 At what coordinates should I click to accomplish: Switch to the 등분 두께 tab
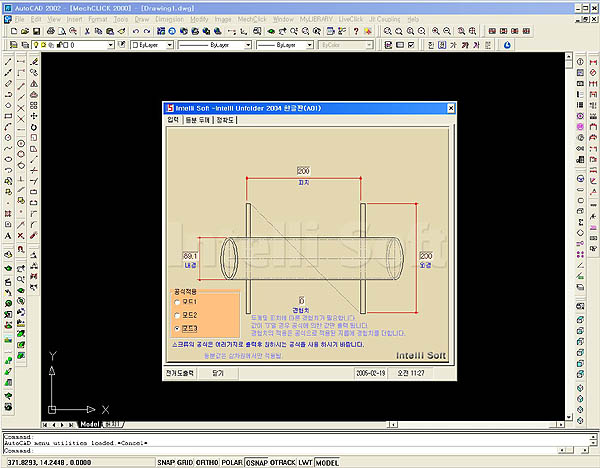point(198,120)
